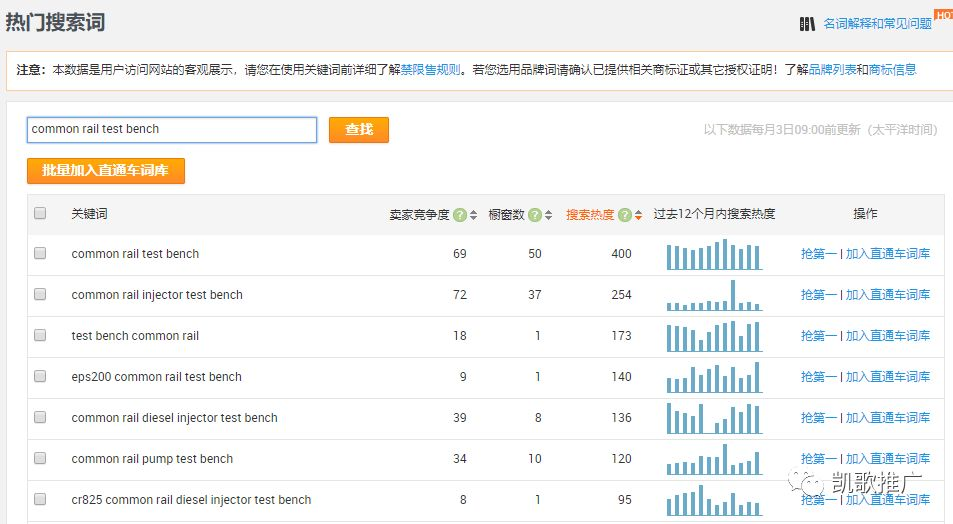The height and width of the screenshot is (524, 953).
Task: Click the orange 查找 search button
Action: [x=358, y=130]
